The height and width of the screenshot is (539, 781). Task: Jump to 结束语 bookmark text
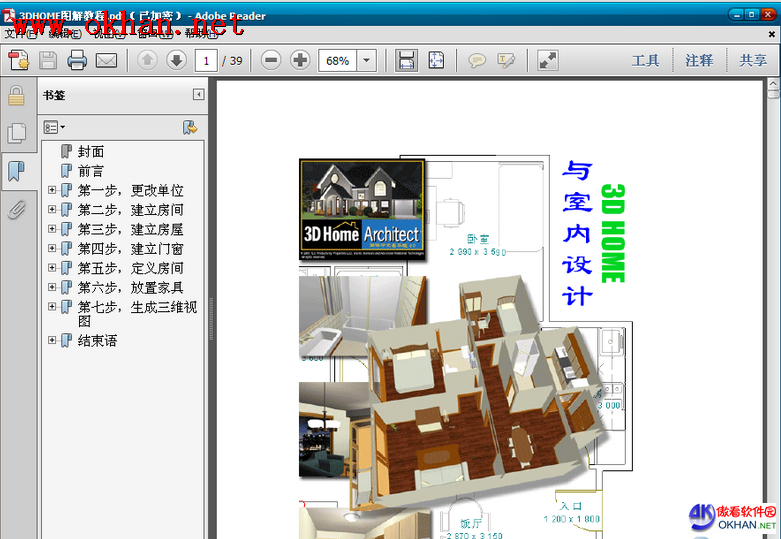point(97,341)
